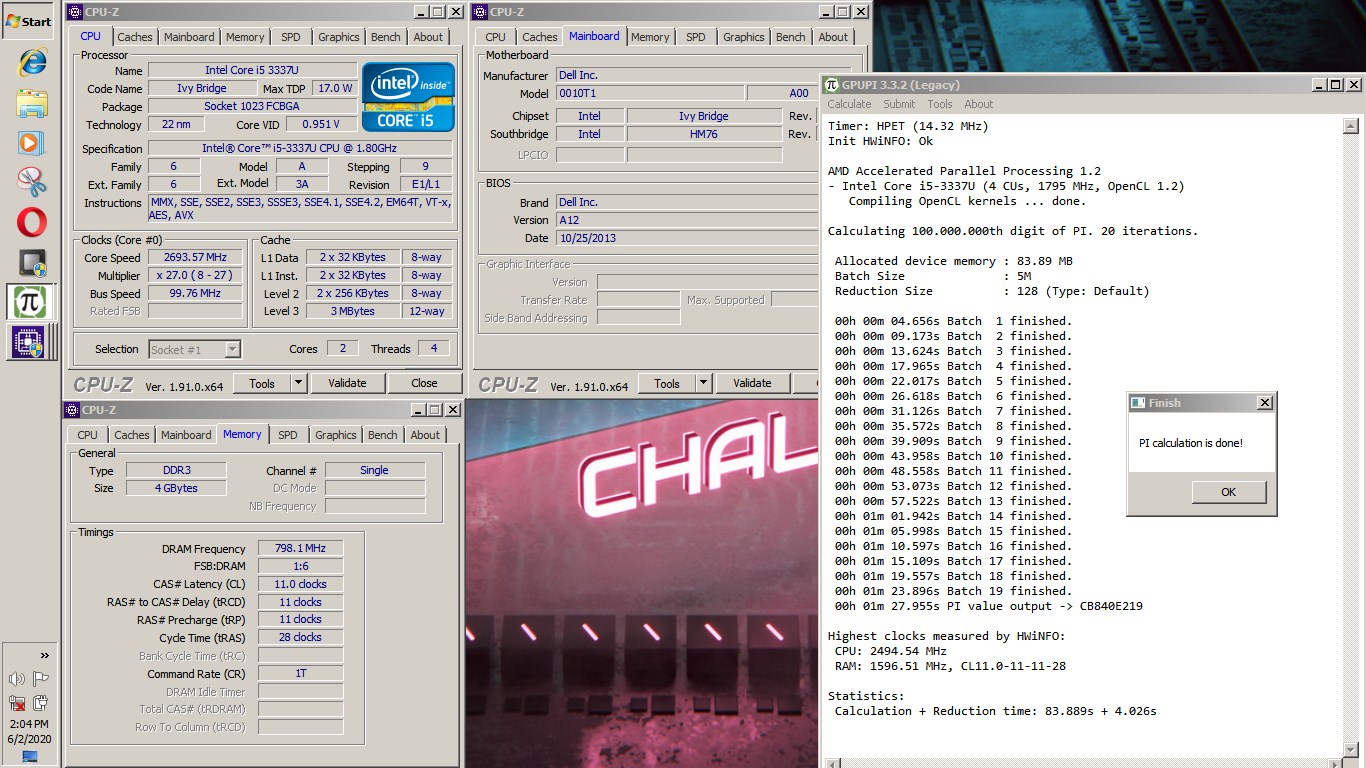Switch to the Bench tab in the CPU-Z Processor window

pyautogui.click(x=385, y=37)
